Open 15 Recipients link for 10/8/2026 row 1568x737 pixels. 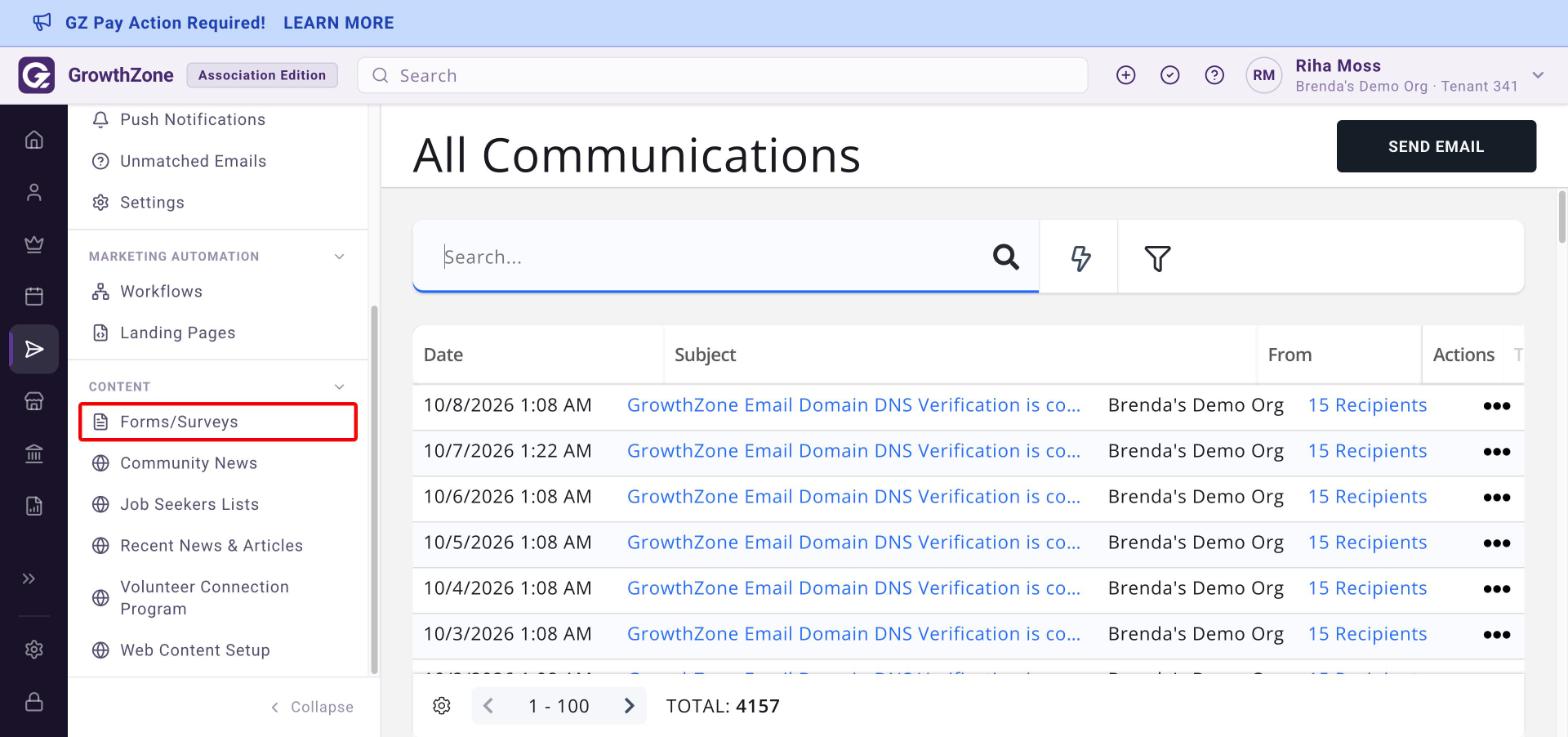click(x=1367, y=405)
